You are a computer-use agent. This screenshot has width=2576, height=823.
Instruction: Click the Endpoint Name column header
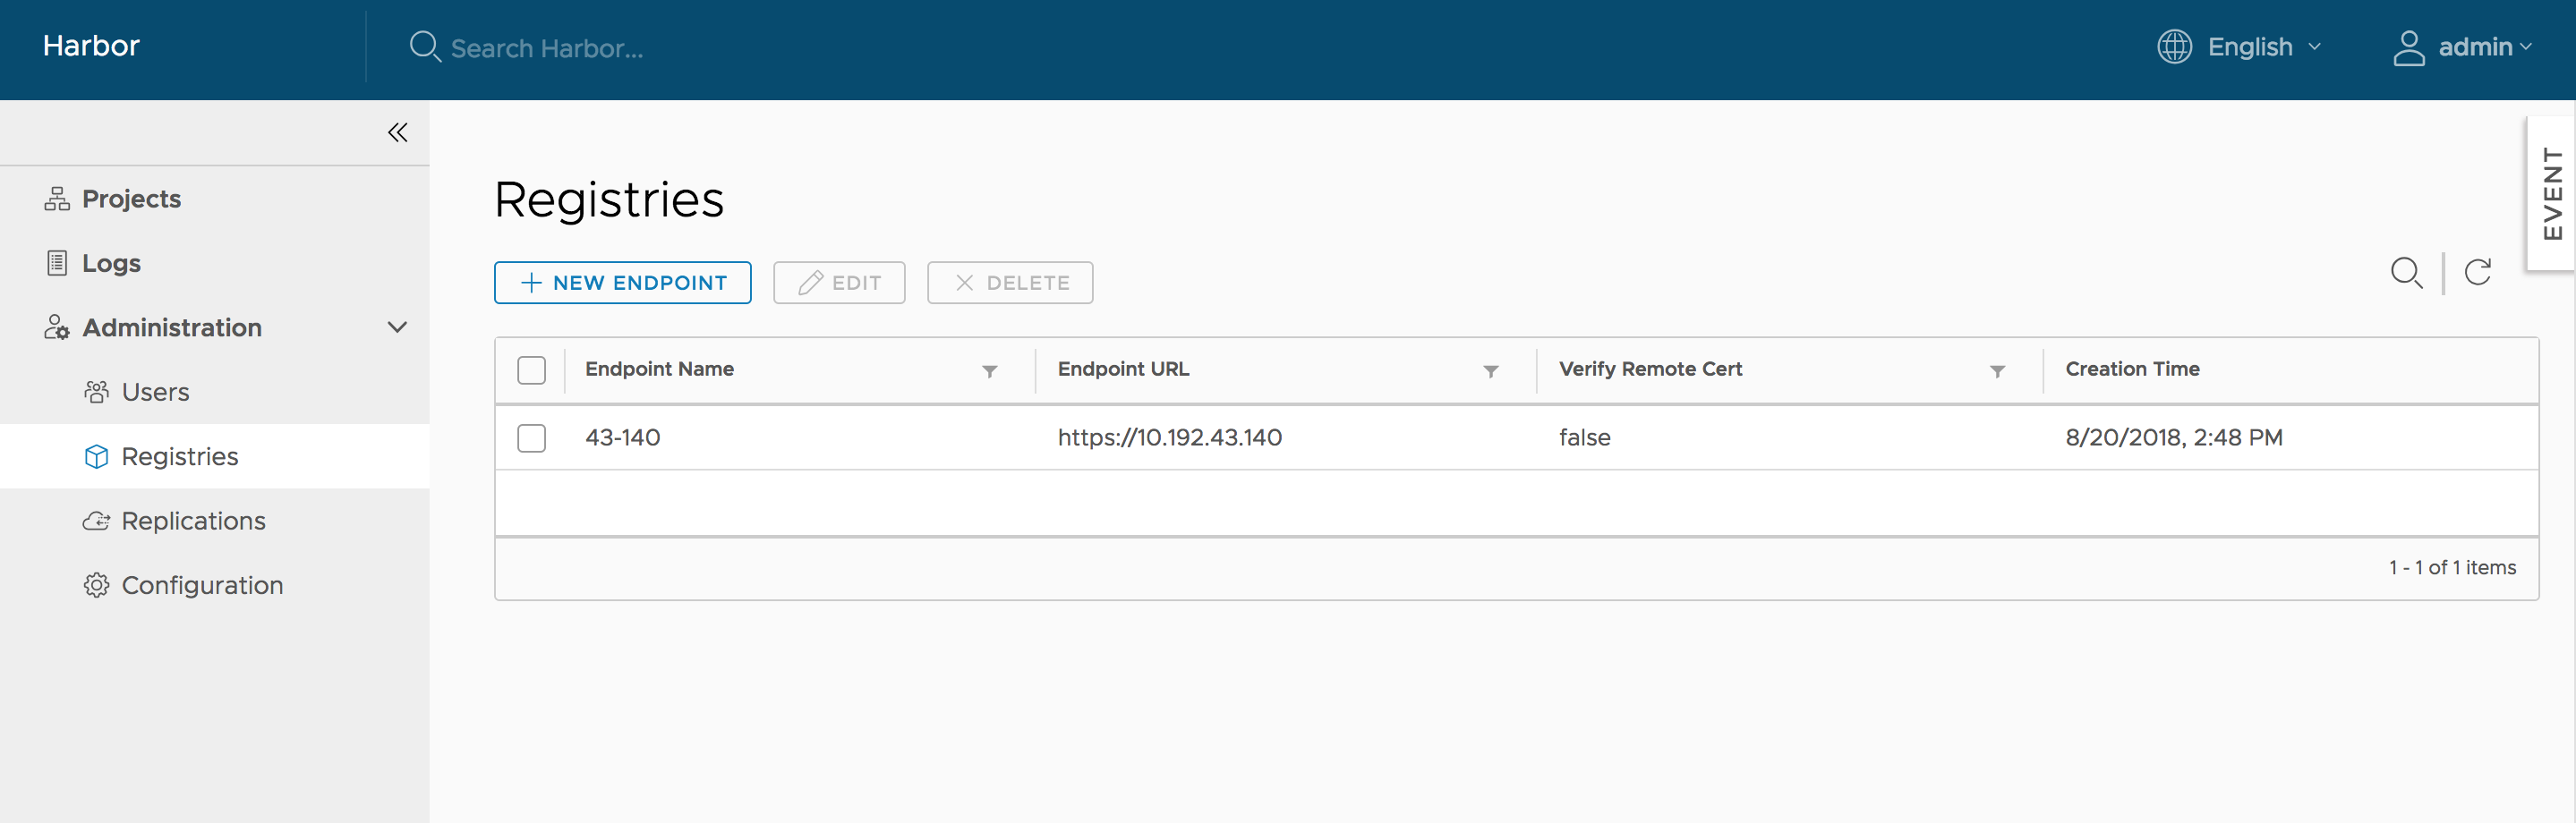659,369
